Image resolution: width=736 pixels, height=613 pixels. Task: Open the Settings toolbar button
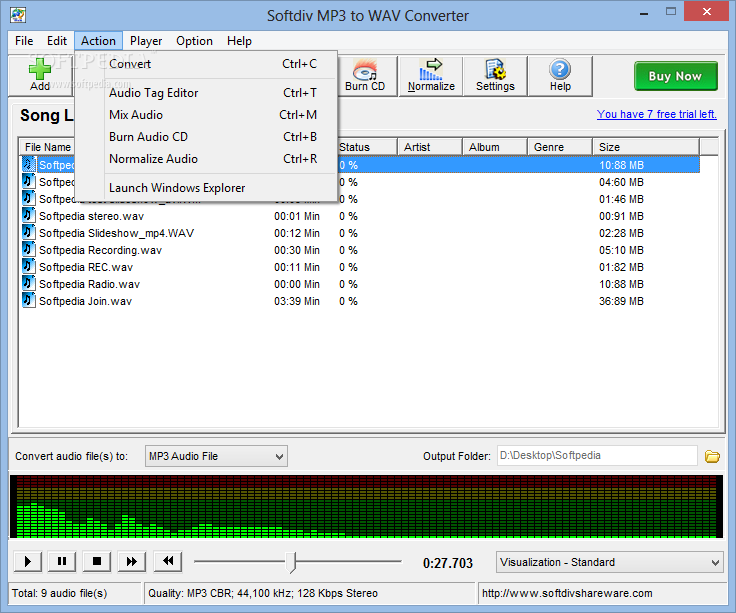[495, 76]
